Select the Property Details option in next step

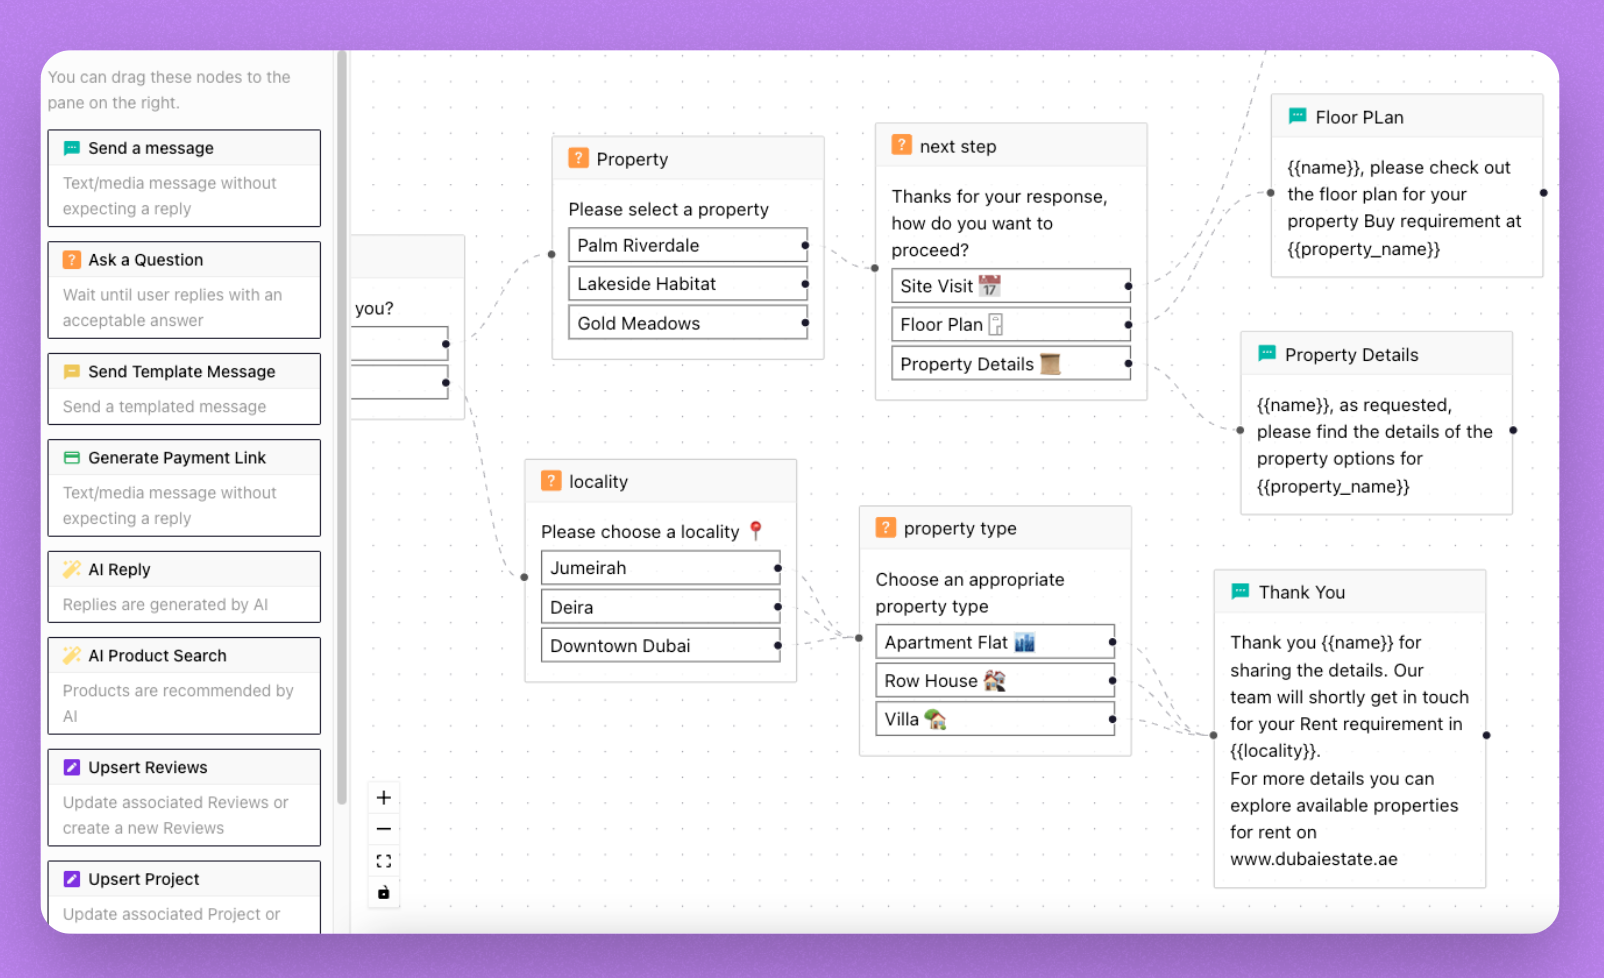1011,364
